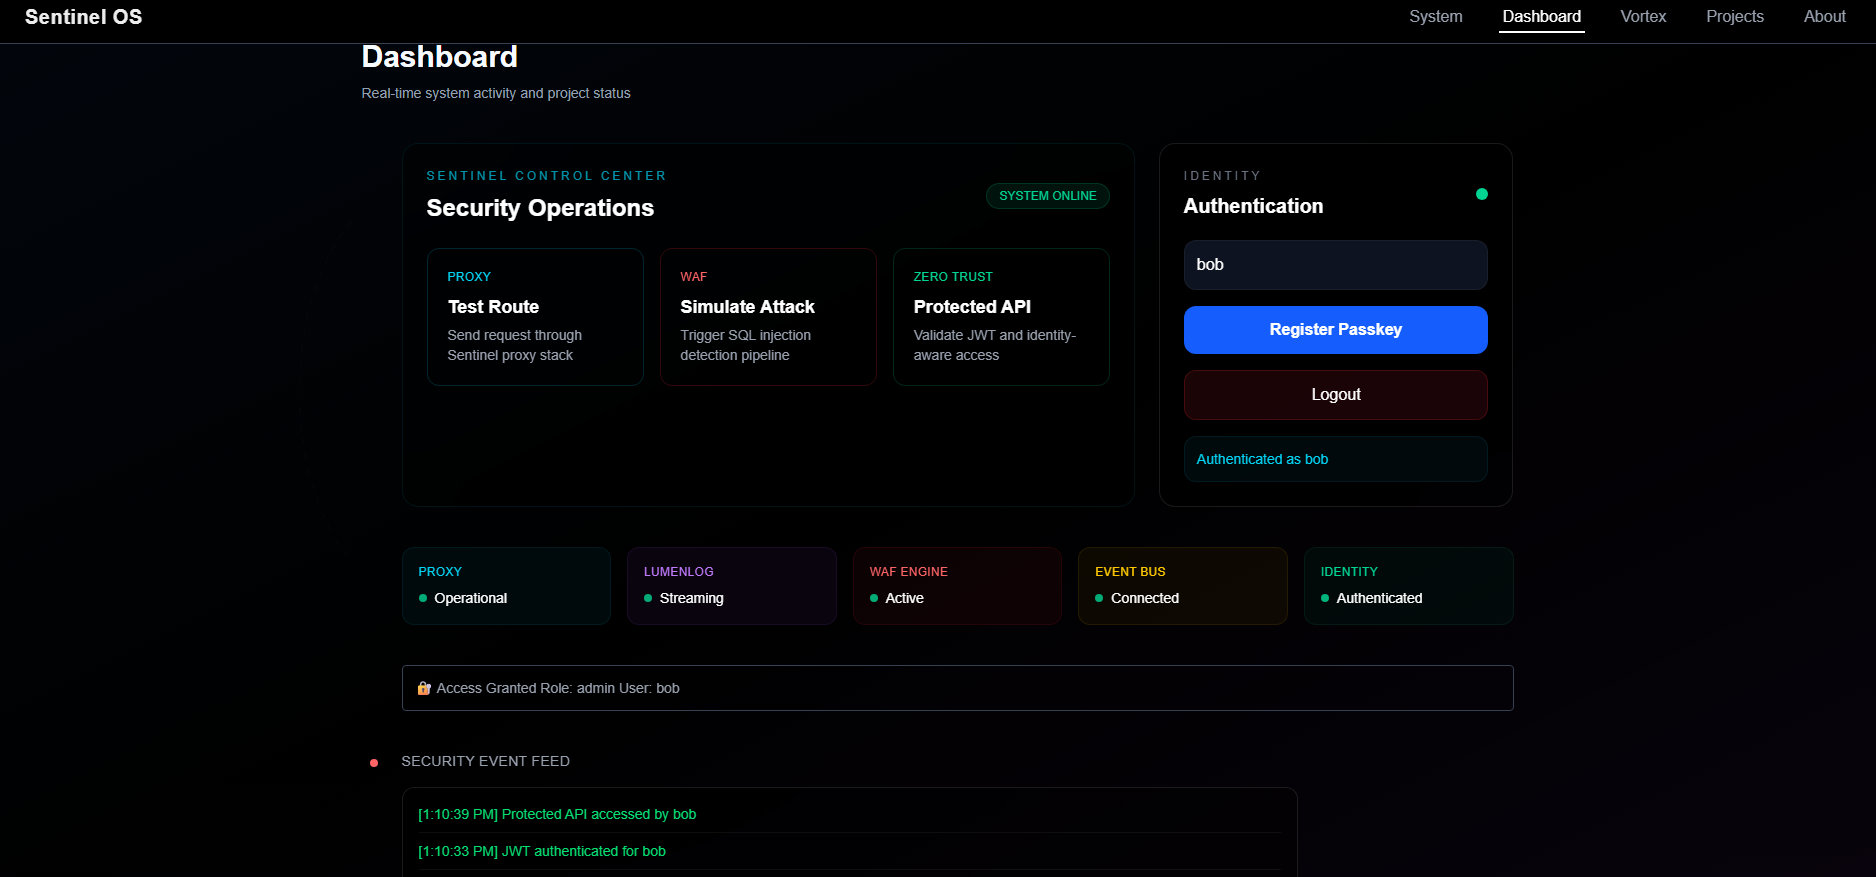Focus the username field containing bob
The image size is (1876, 877).
[x=1335, y=265]
